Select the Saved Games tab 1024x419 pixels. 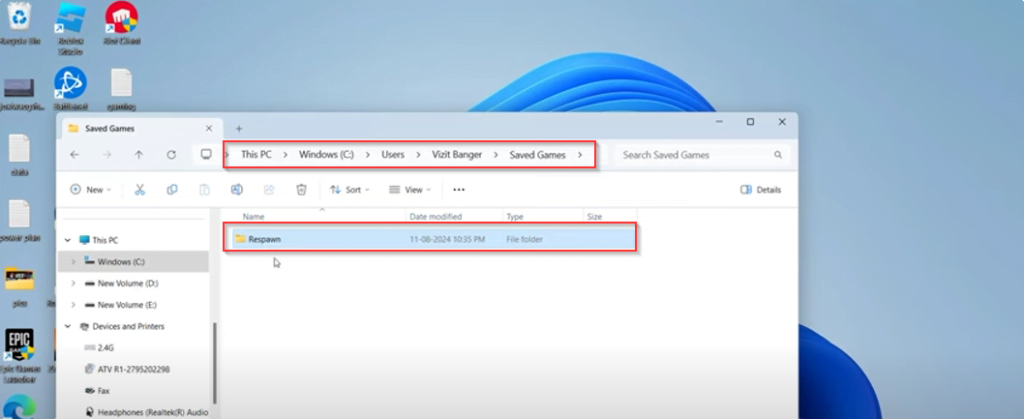point(140,129)
